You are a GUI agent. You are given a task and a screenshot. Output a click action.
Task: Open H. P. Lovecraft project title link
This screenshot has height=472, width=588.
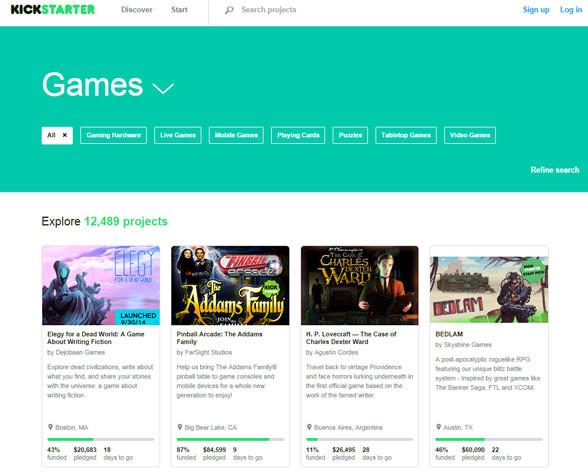coord(351,338)
